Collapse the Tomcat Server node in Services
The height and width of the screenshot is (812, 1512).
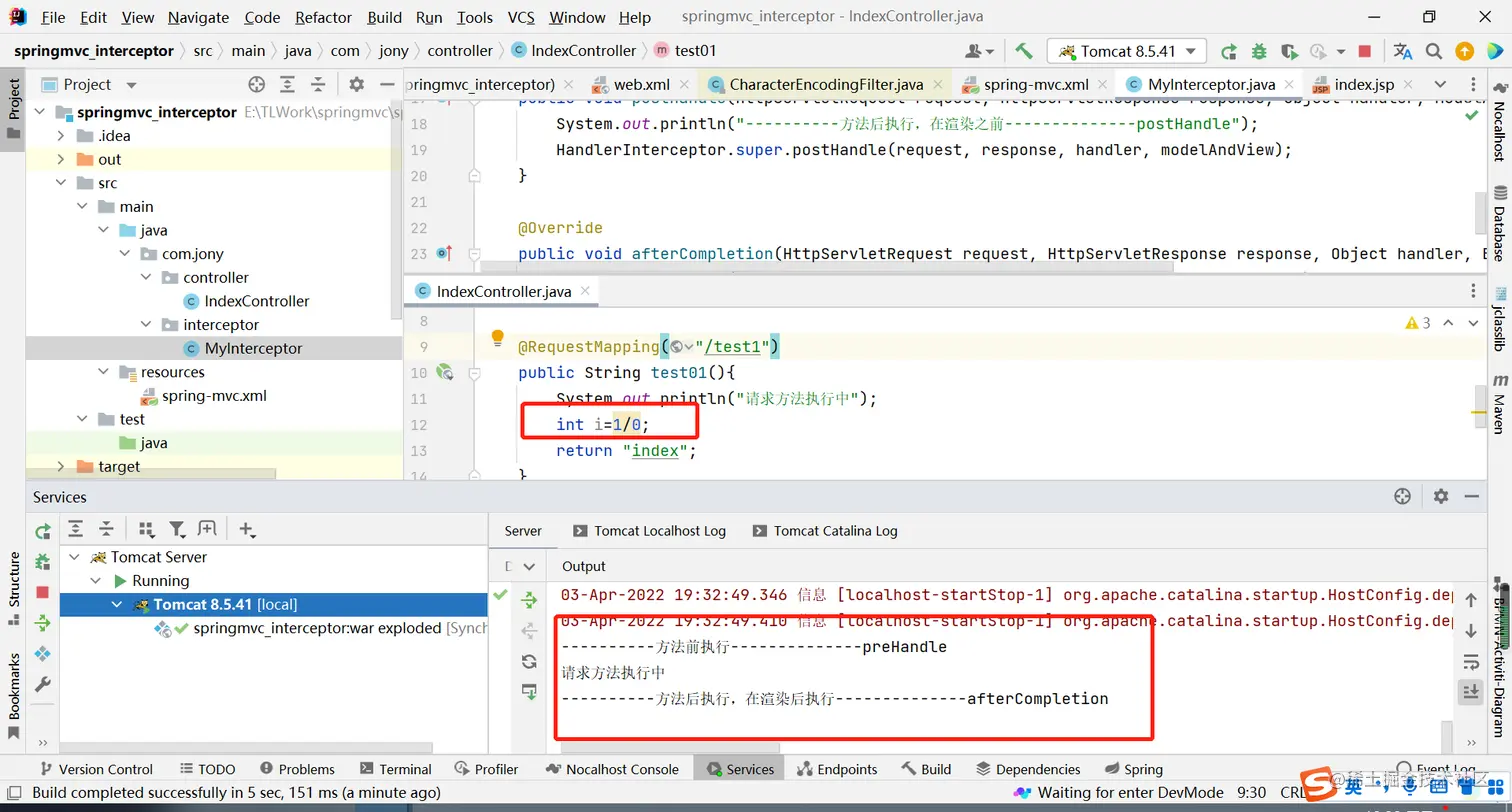75,557
